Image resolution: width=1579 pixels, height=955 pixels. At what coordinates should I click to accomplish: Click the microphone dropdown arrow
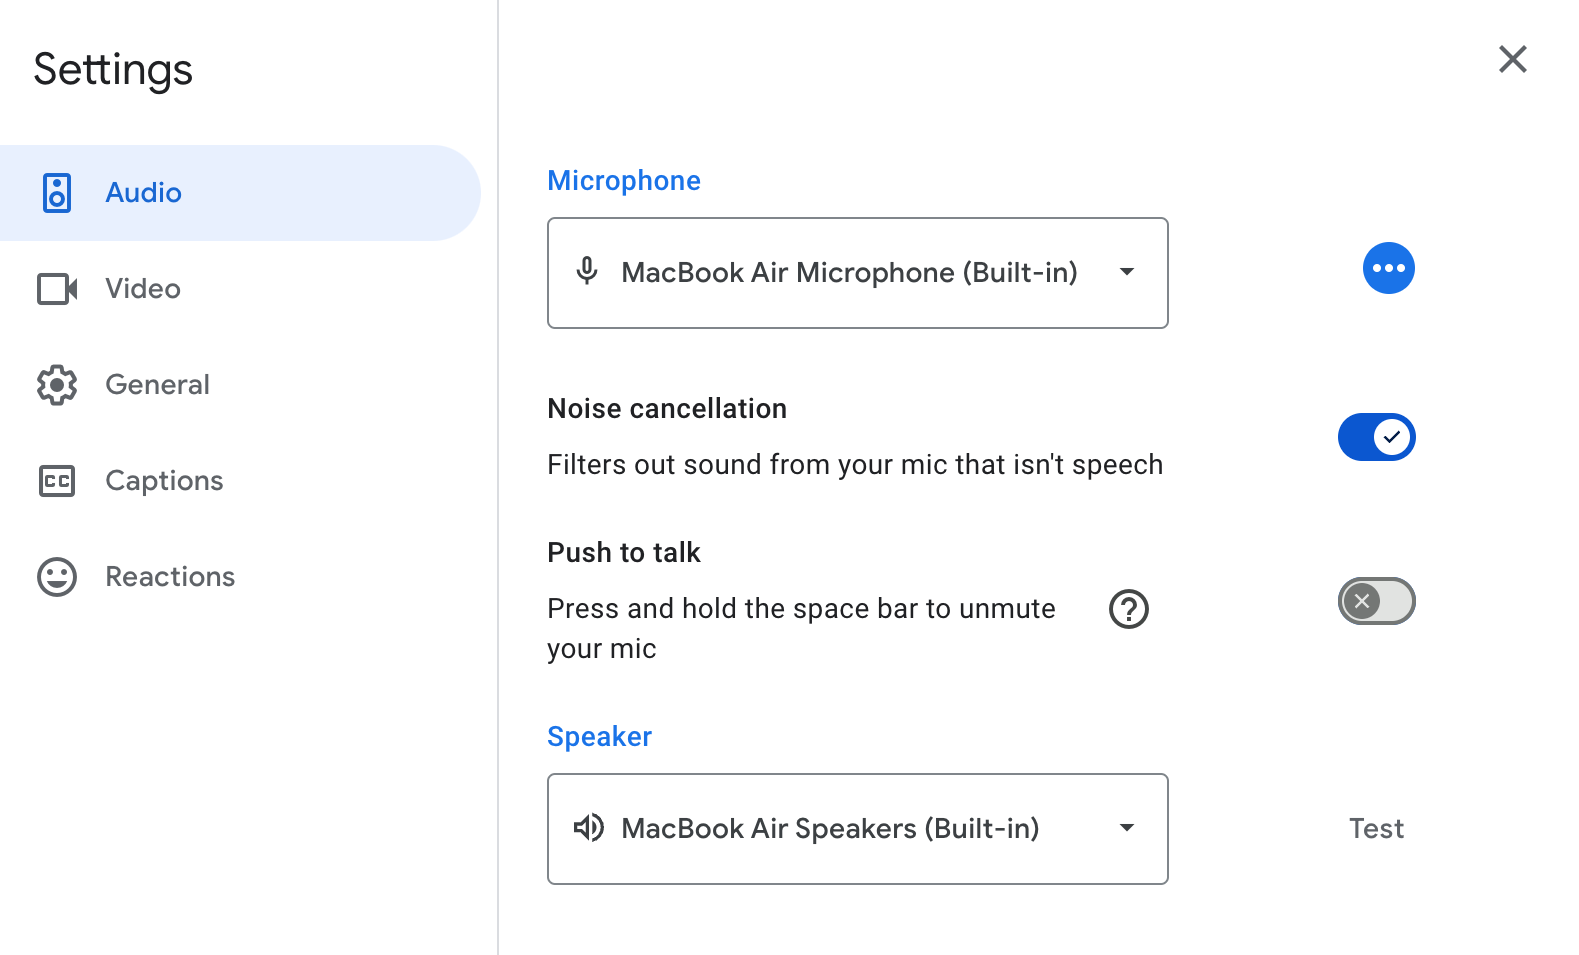[1127, 272]
